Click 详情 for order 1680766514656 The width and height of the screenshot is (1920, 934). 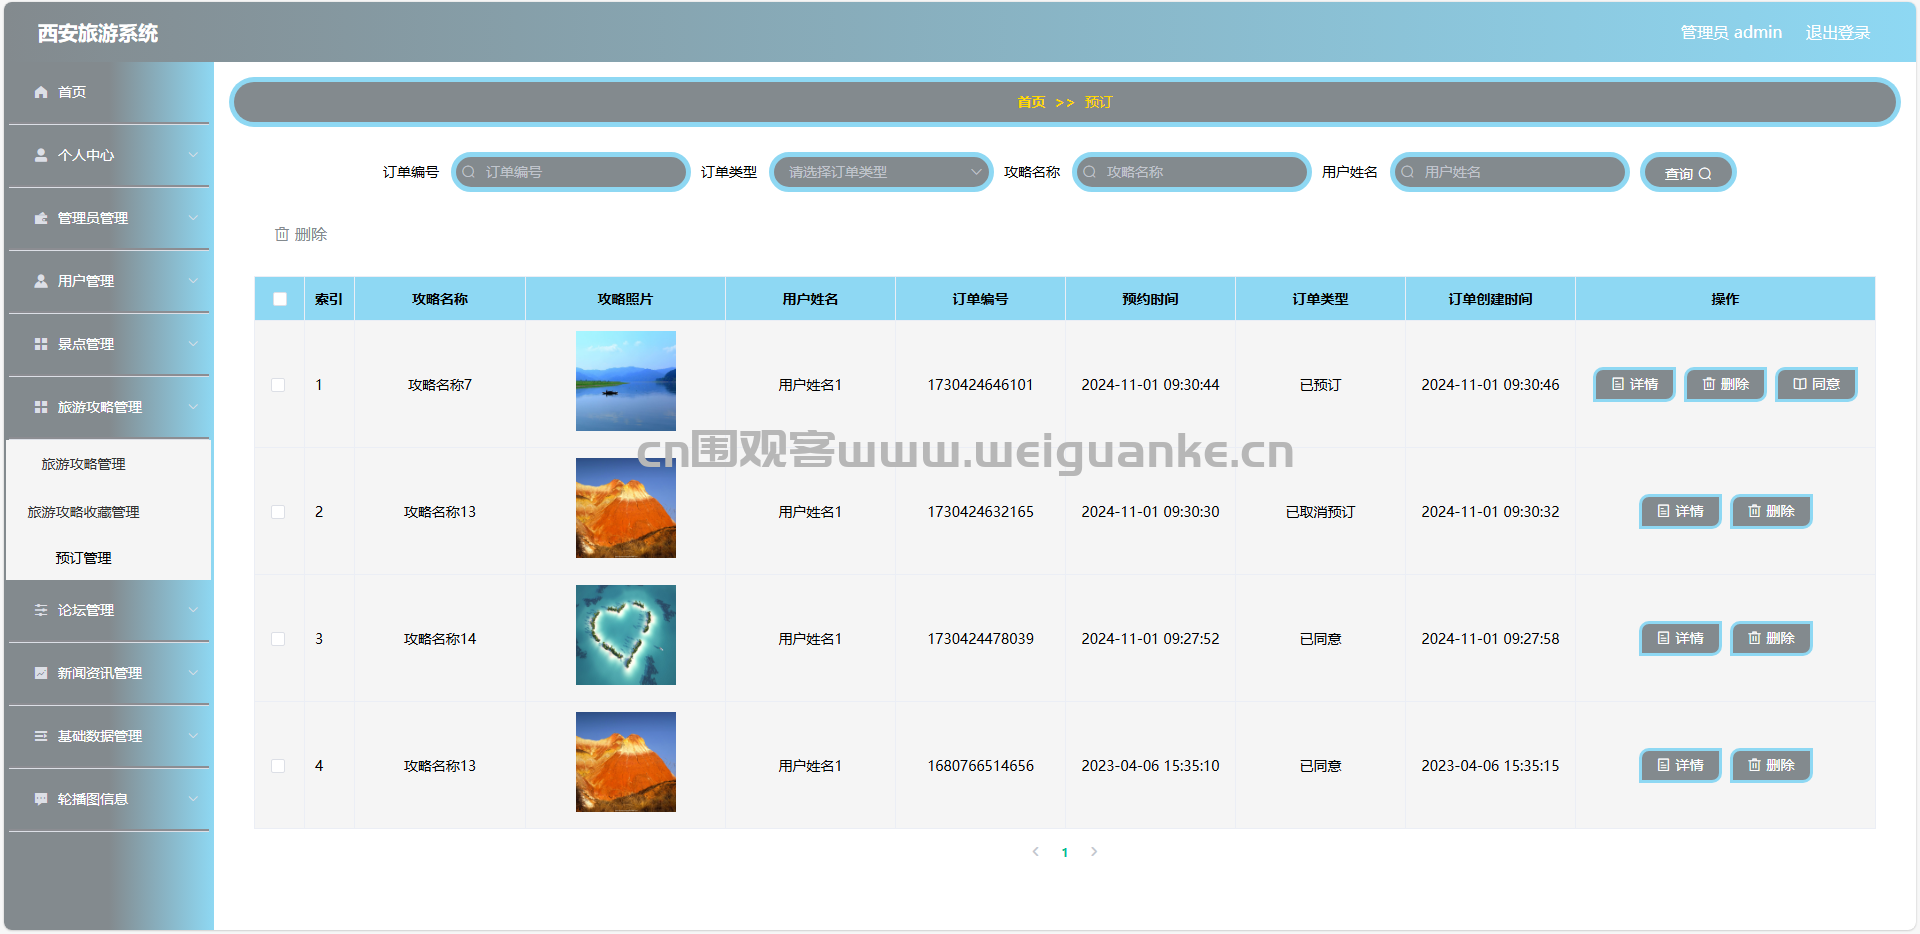pos(1680,766)
